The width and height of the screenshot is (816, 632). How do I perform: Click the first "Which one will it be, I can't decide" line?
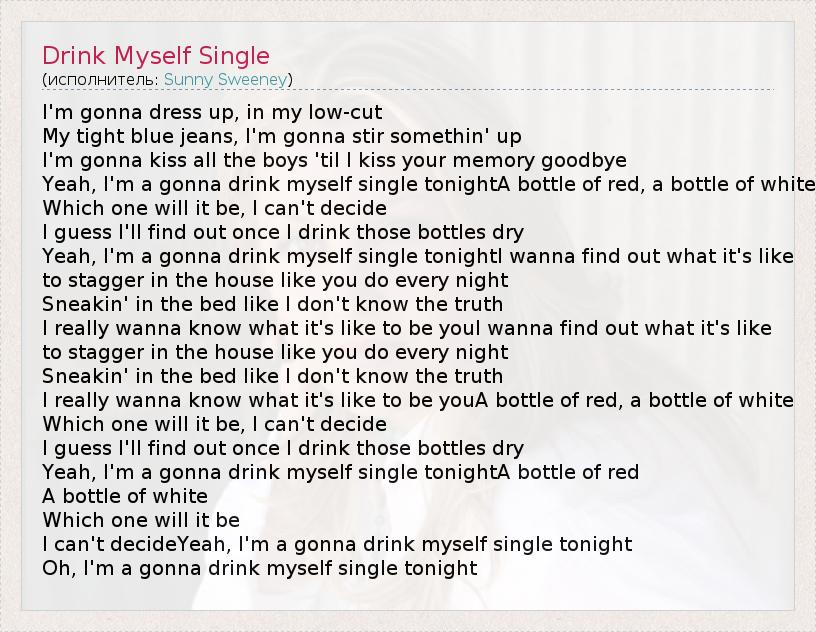tap(214, 208)
